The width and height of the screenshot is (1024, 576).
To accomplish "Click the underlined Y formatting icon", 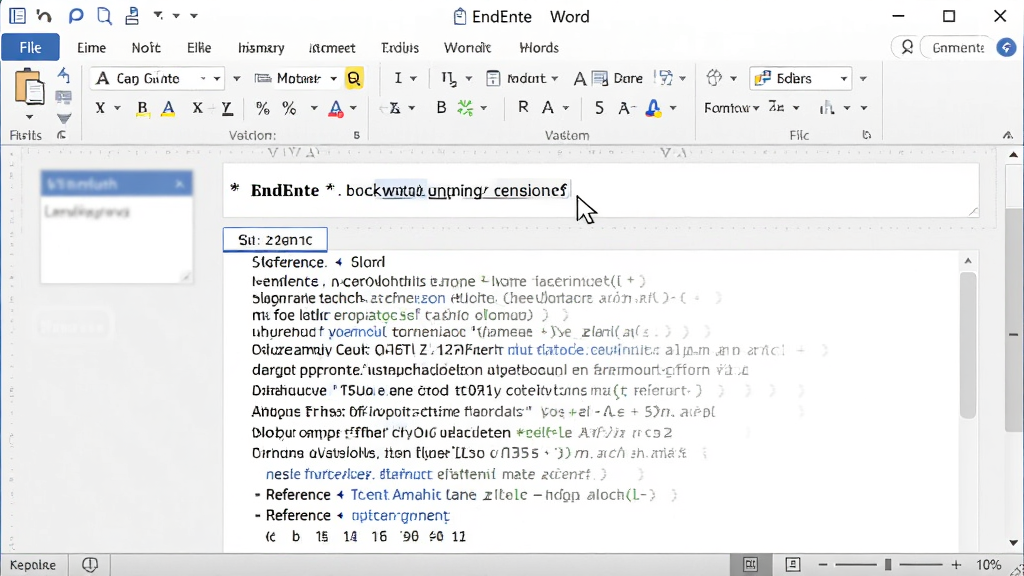I will click(227, 108).
